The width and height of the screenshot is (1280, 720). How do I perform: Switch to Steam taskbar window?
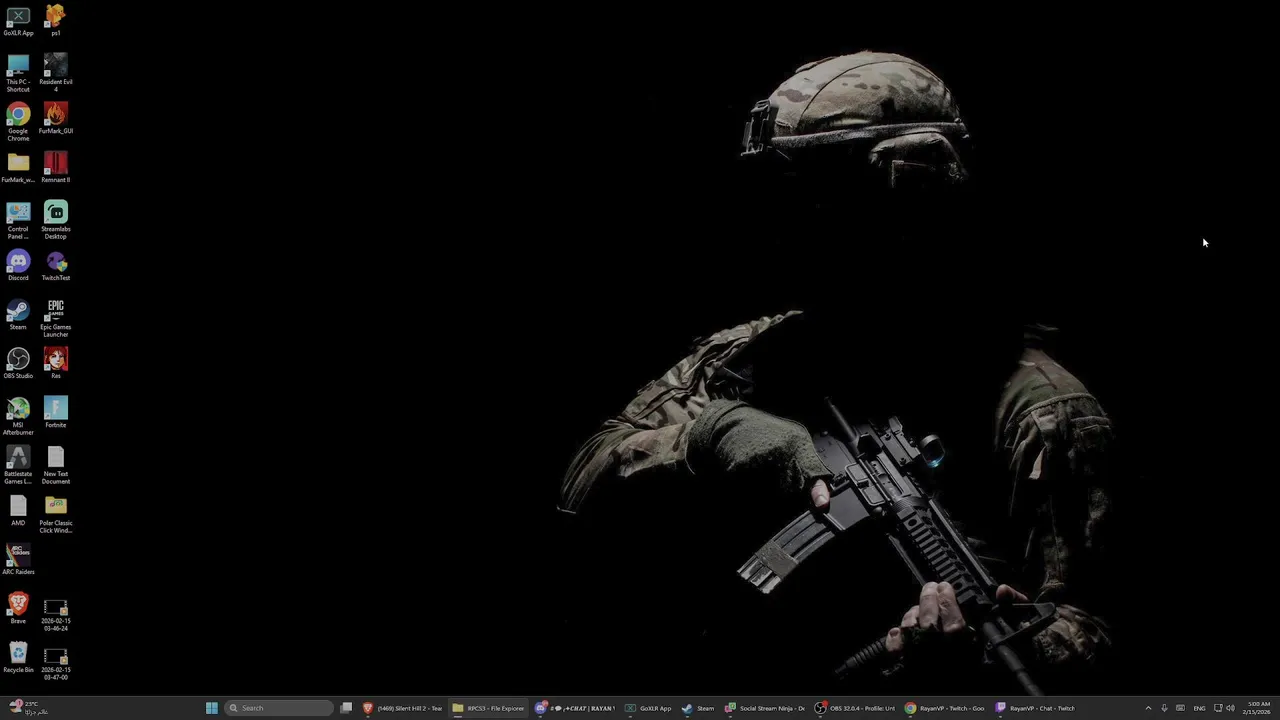tap(698, 708)
